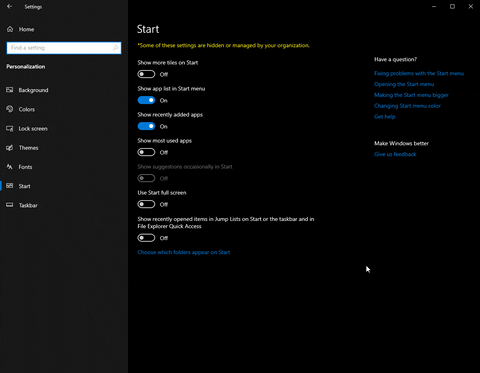Click the yellow organization-managed notice text
This screenshot has height=373, width=480.
pos(223,45)
